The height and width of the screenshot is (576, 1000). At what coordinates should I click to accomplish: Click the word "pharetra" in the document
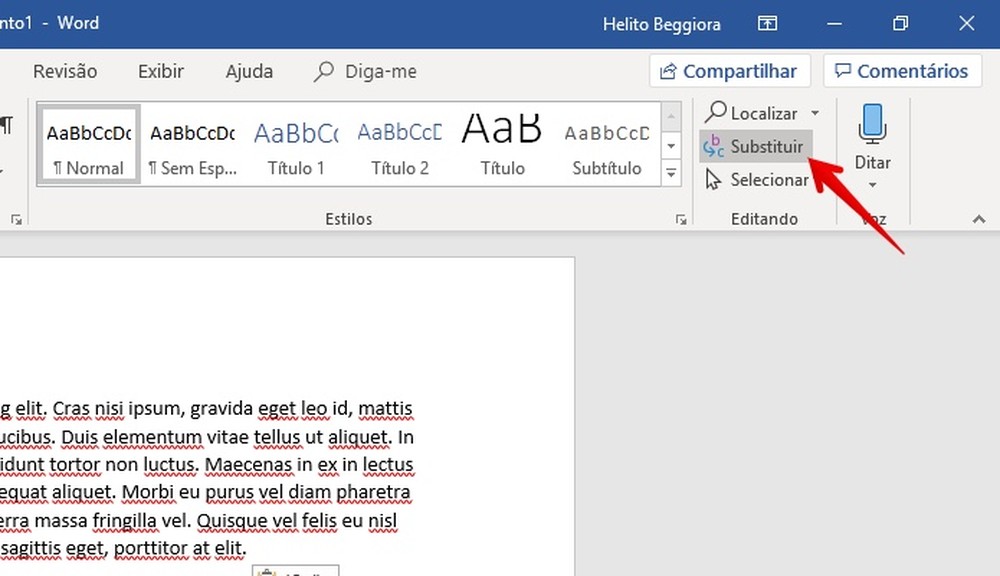click(373, 493)
